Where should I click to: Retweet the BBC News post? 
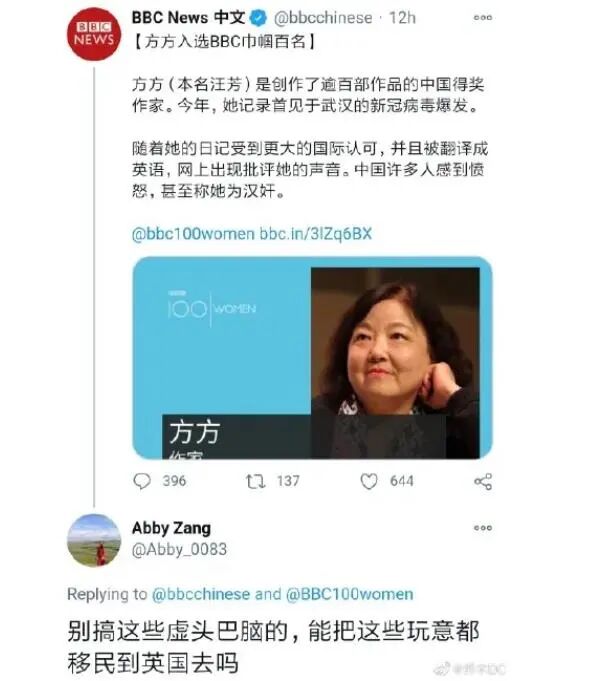click(x=255, y=481)
